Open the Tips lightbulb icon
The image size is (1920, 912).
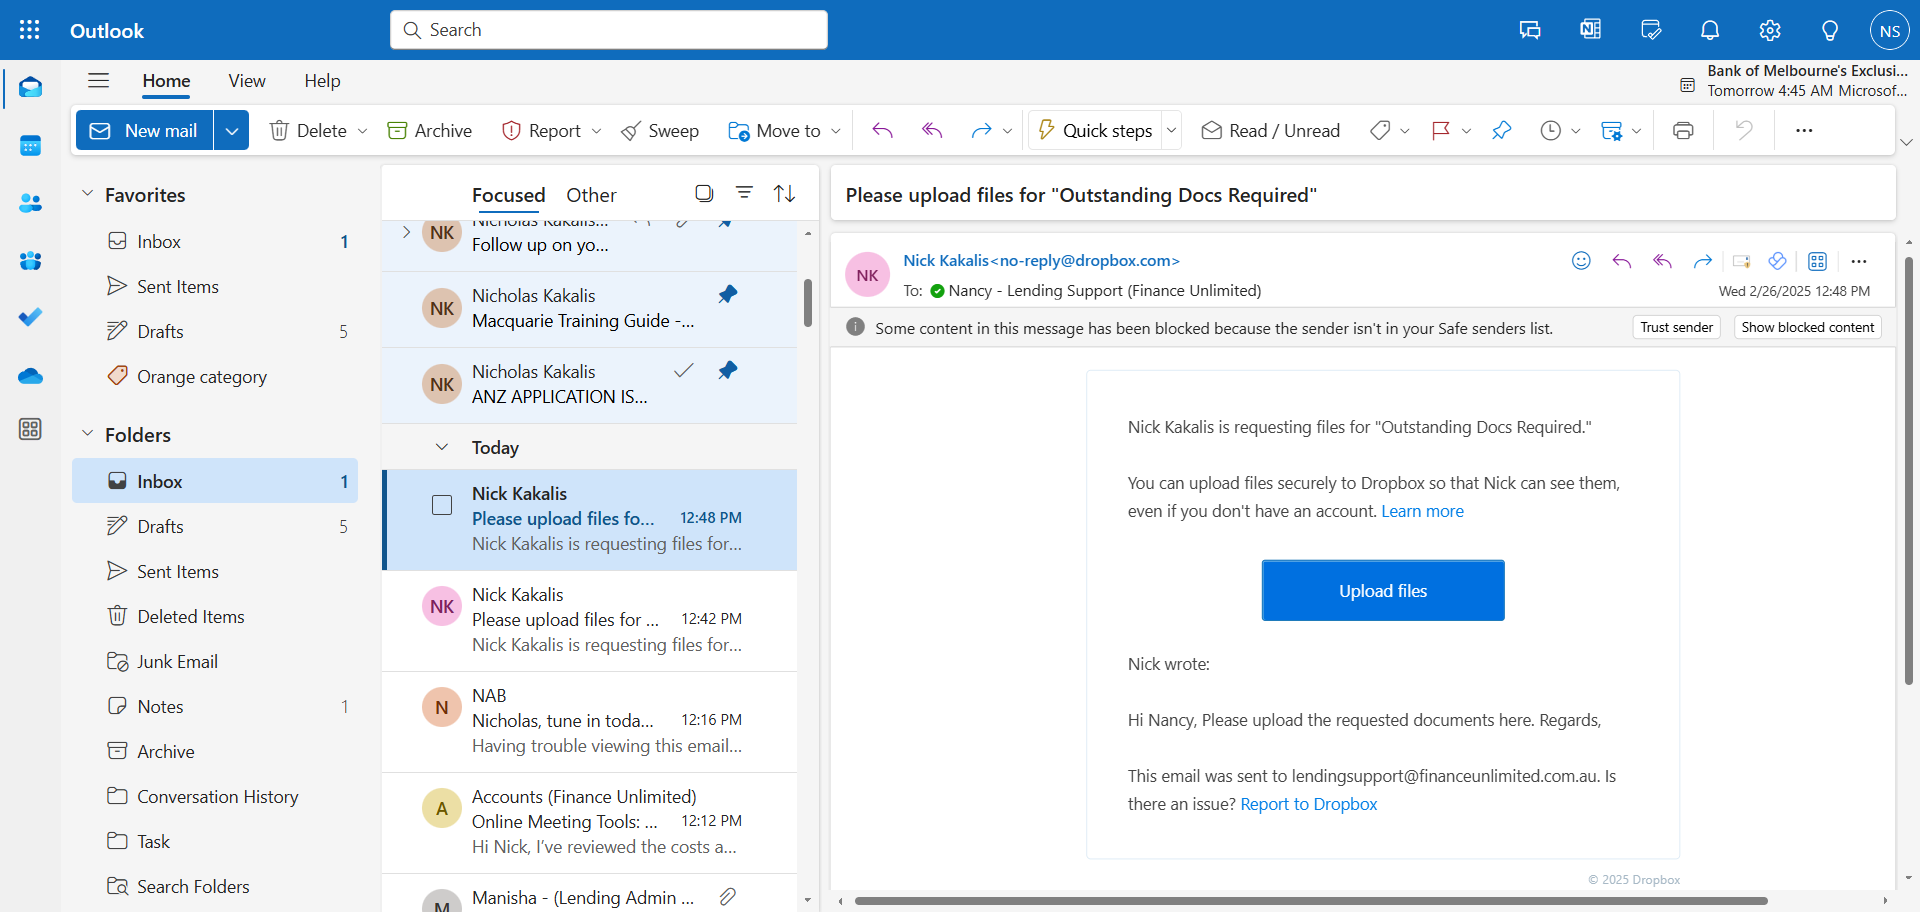1830,30
